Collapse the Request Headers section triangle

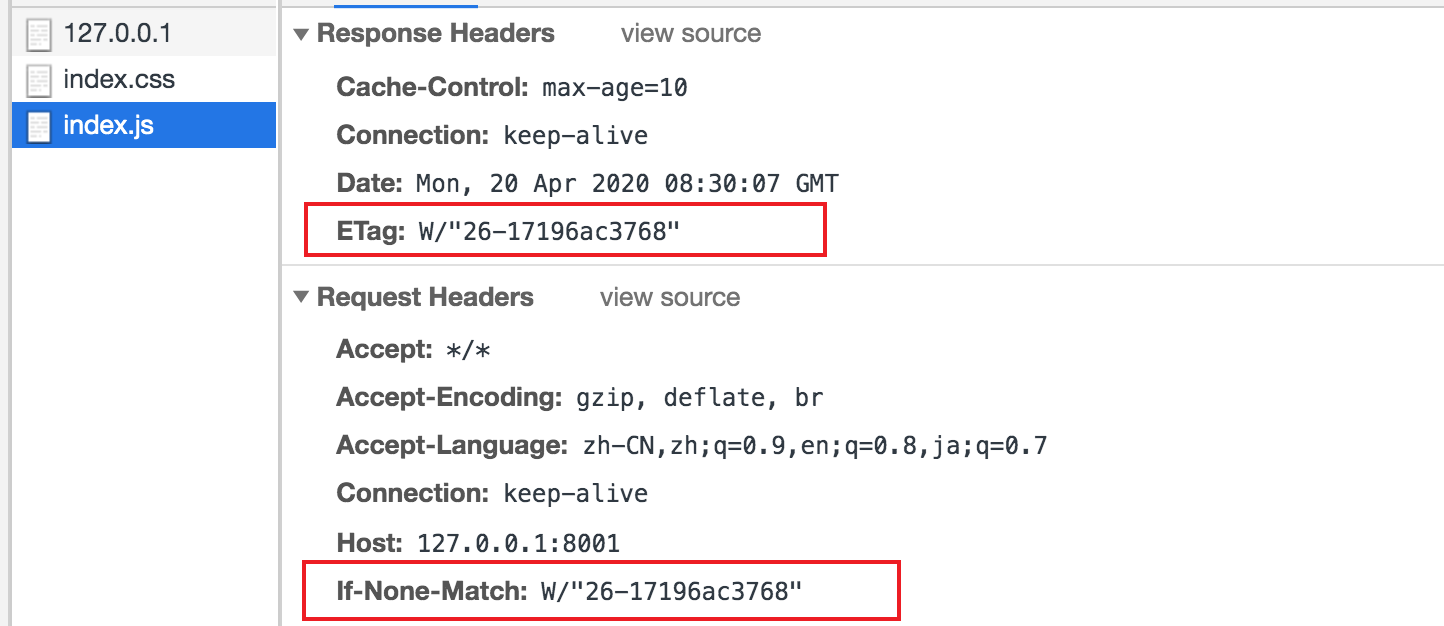tap(301, 298)
